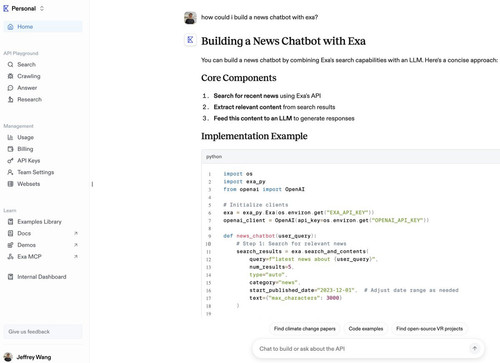Select the Find open-source VR projects suggestion
The image size is (500, 363).
[x=429, y=329]
